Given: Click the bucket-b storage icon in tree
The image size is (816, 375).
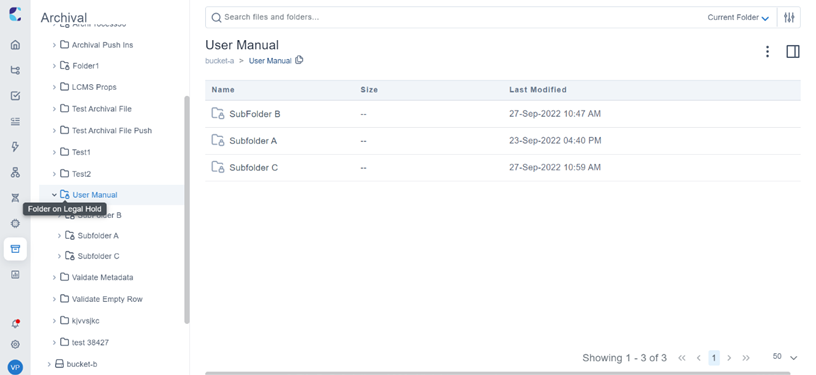Looking at the screenshot, I should coord(59,364).
